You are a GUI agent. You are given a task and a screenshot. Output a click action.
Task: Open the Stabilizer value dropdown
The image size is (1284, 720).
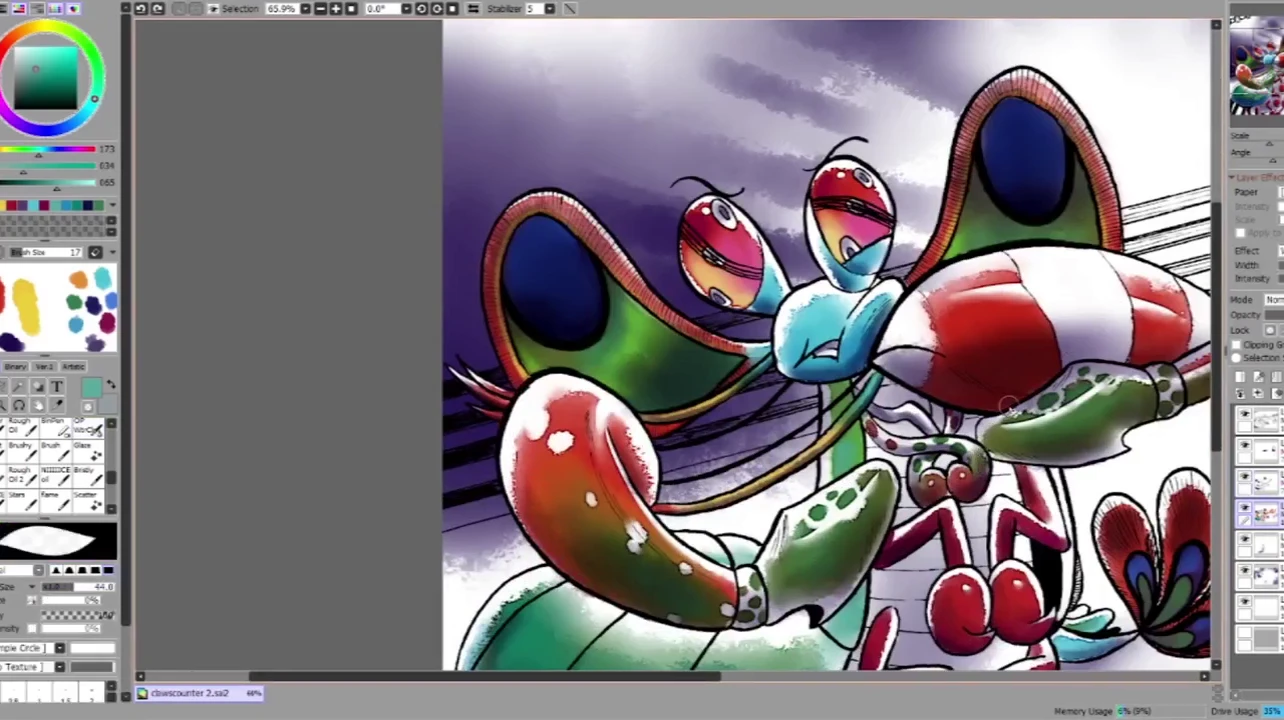pos(549,9)
